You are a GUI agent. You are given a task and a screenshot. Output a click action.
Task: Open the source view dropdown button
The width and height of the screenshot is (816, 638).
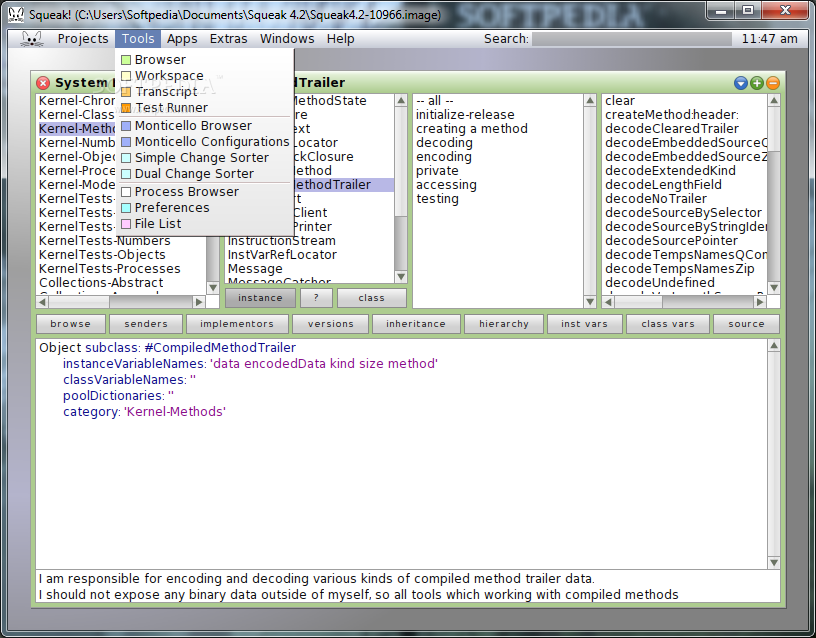746,324
